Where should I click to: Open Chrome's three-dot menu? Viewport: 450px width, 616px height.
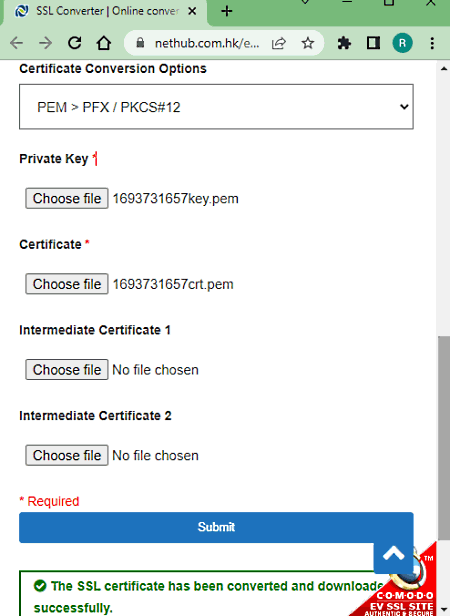(x=432, y=43)
